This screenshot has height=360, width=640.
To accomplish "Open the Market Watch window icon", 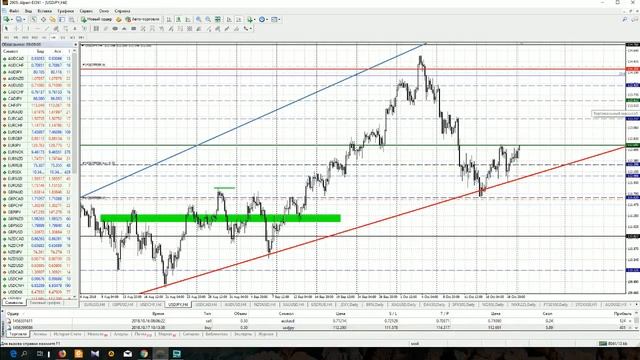I will [33, 19].
